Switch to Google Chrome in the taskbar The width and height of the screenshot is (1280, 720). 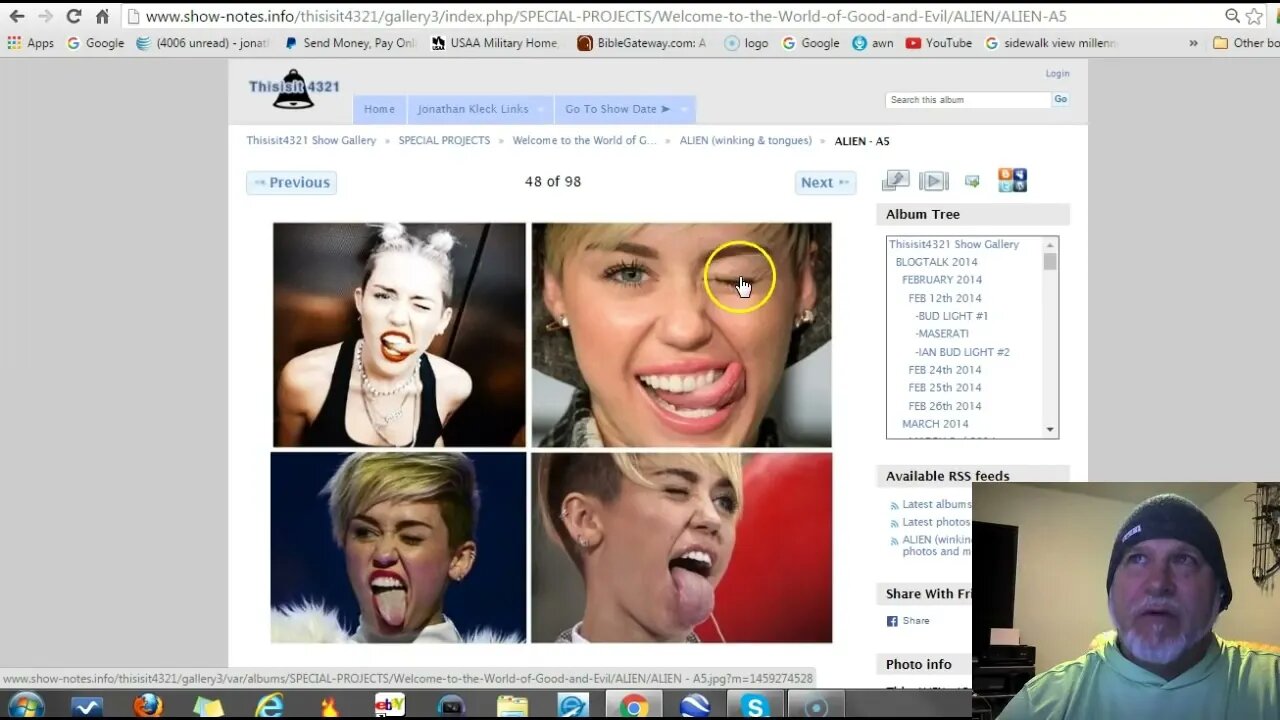tap(632, 706)
